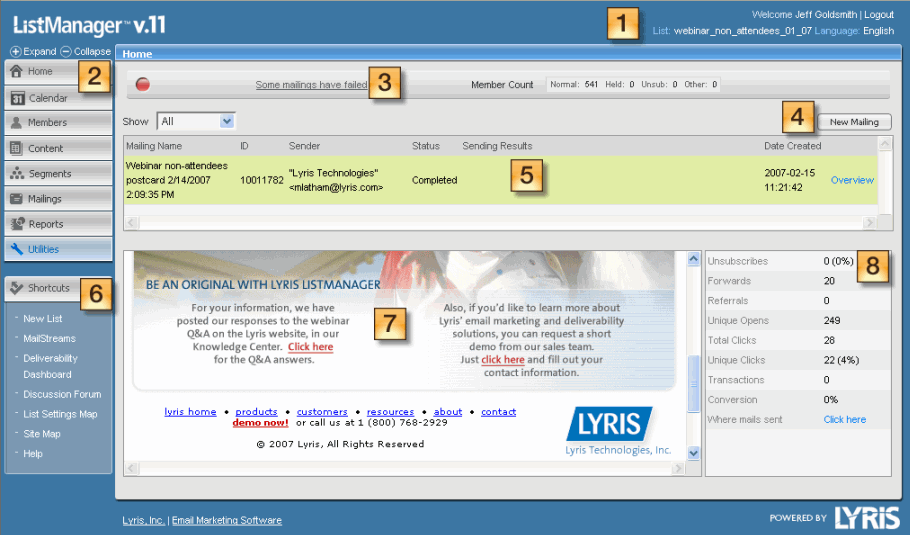Click 'Click here' for Q&A answers
This screenshot has height=535, width=910.
point(310,346)
